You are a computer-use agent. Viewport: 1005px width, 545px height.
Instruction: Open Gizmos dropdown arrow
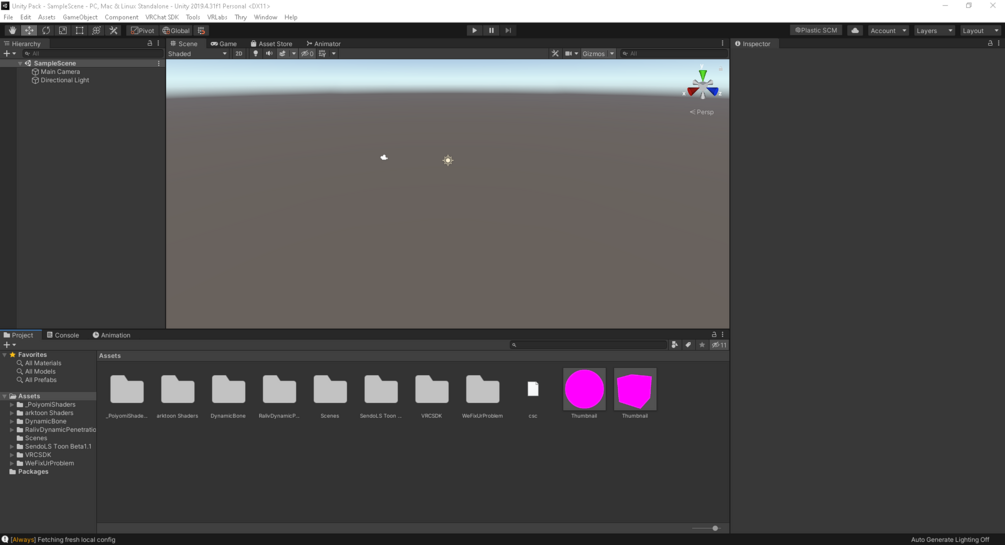[x=612, y=53]
